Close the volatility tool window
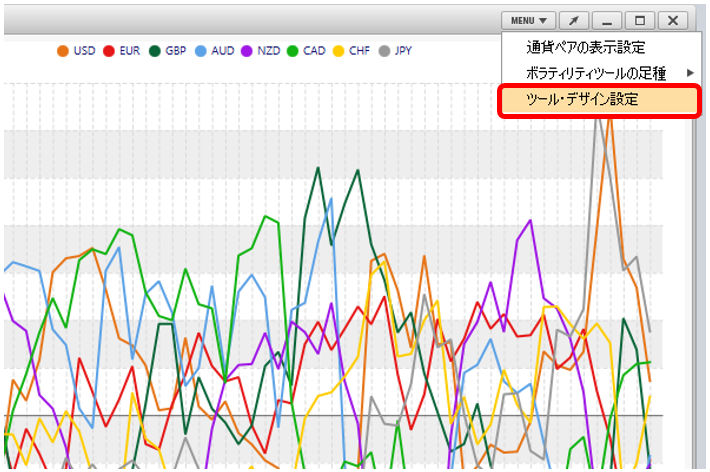The width and height of the screenshot is (710, 472). [x=673, y=20]
